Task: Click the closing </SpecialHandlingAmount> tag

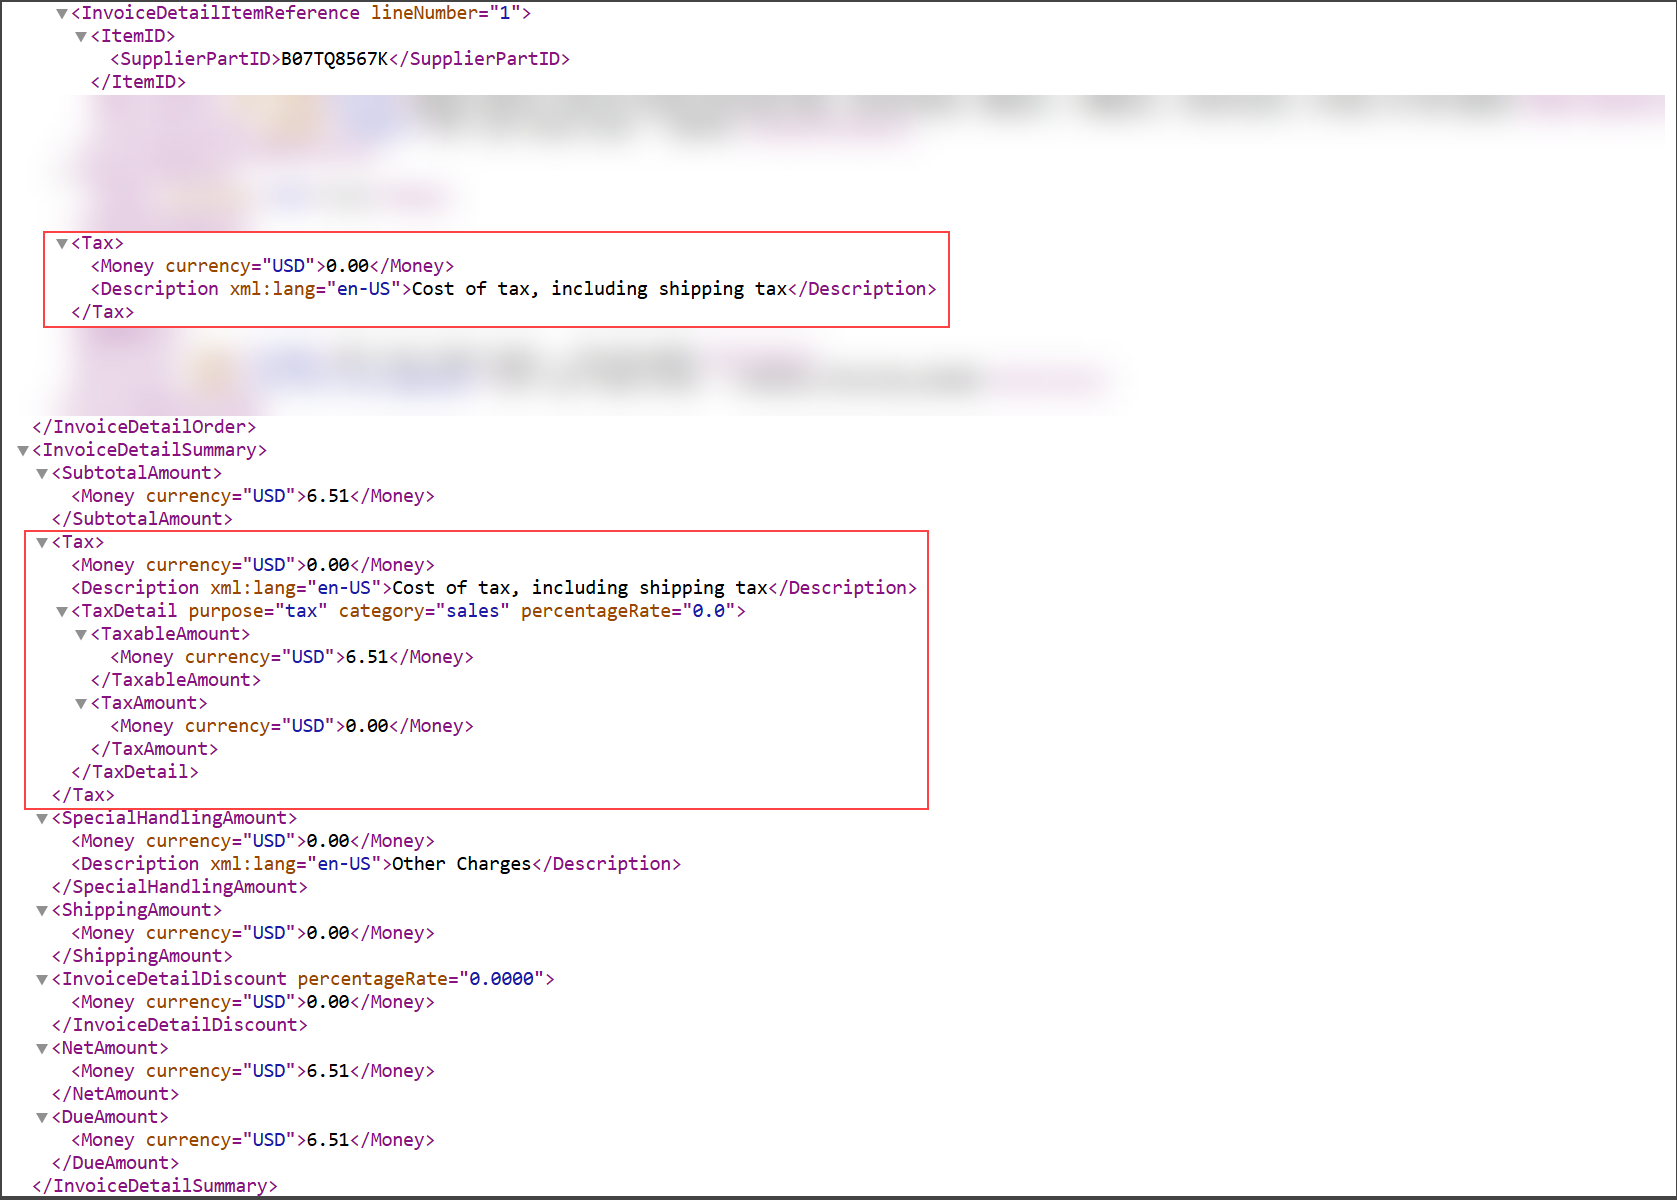Action: pyautogui.click(x=180, y=887)
